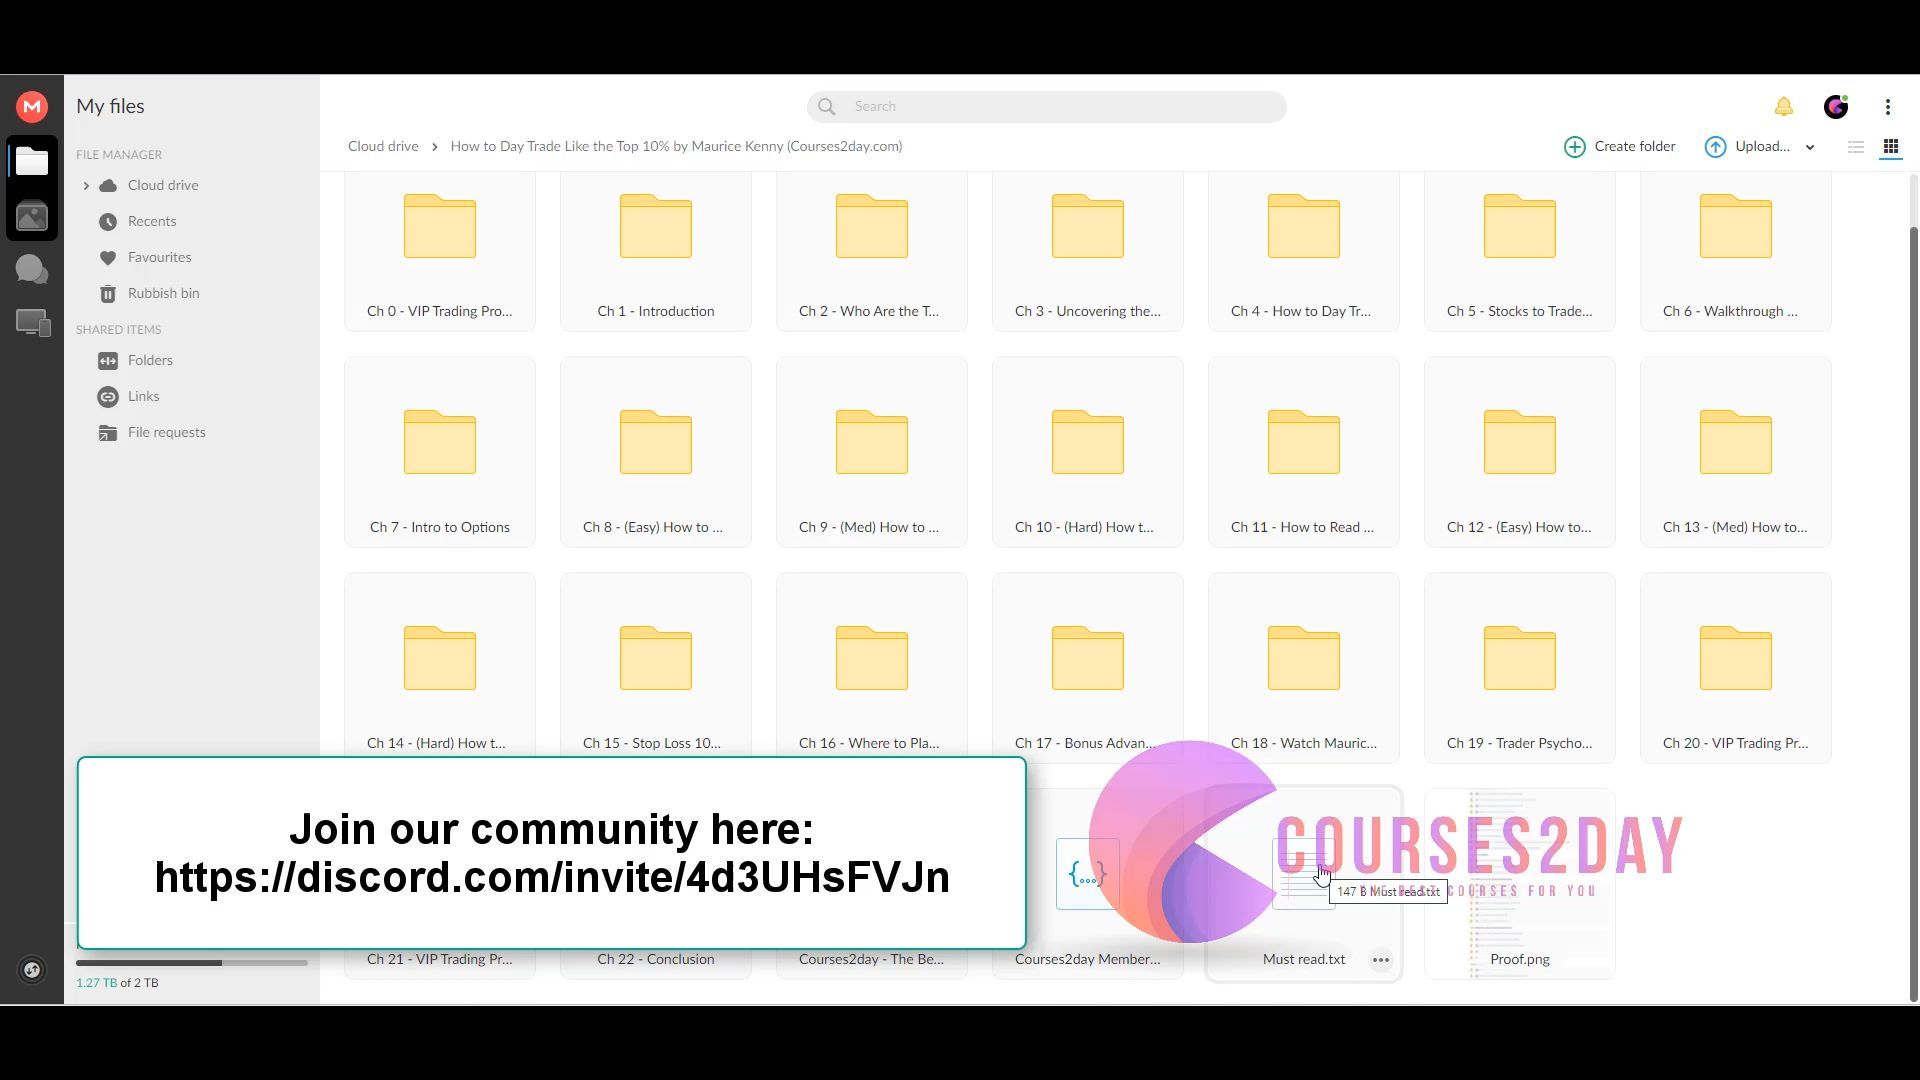Image resolution: width=1920 pixels, height=1080 pixels.
Task: Select the Ch 19 - Trader Psycho folder
Action: tap(1520, 668)
